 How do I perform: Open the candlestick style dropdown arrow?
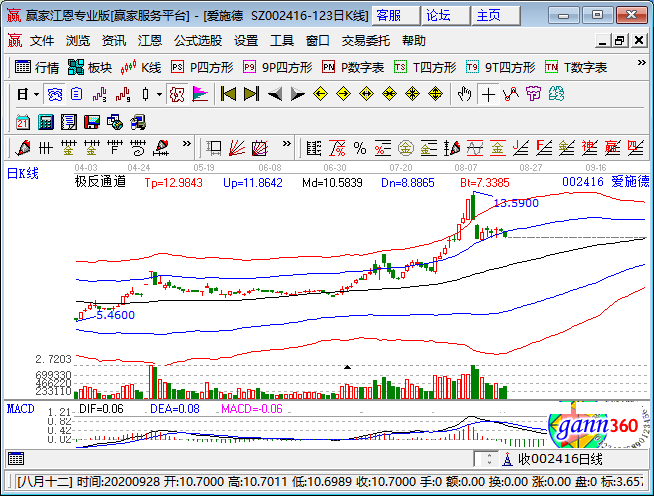[x=159, y=94]
